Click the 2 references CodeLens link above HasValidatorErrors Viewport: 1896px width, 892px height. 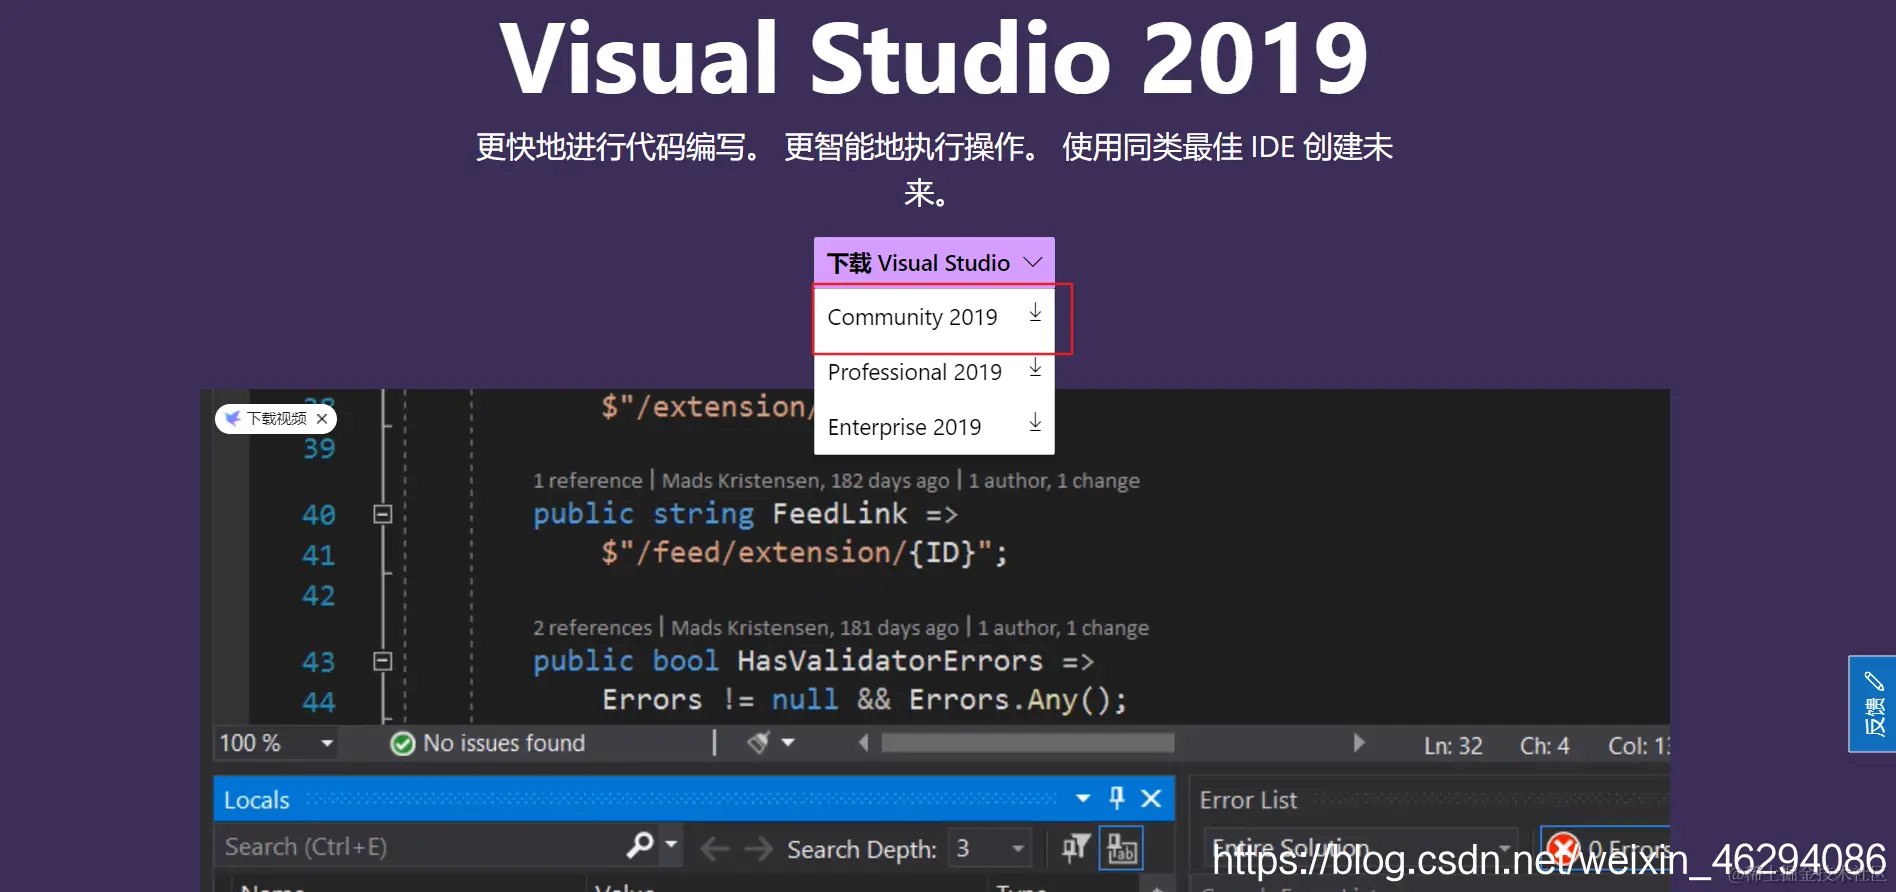[x=592, y=628]
